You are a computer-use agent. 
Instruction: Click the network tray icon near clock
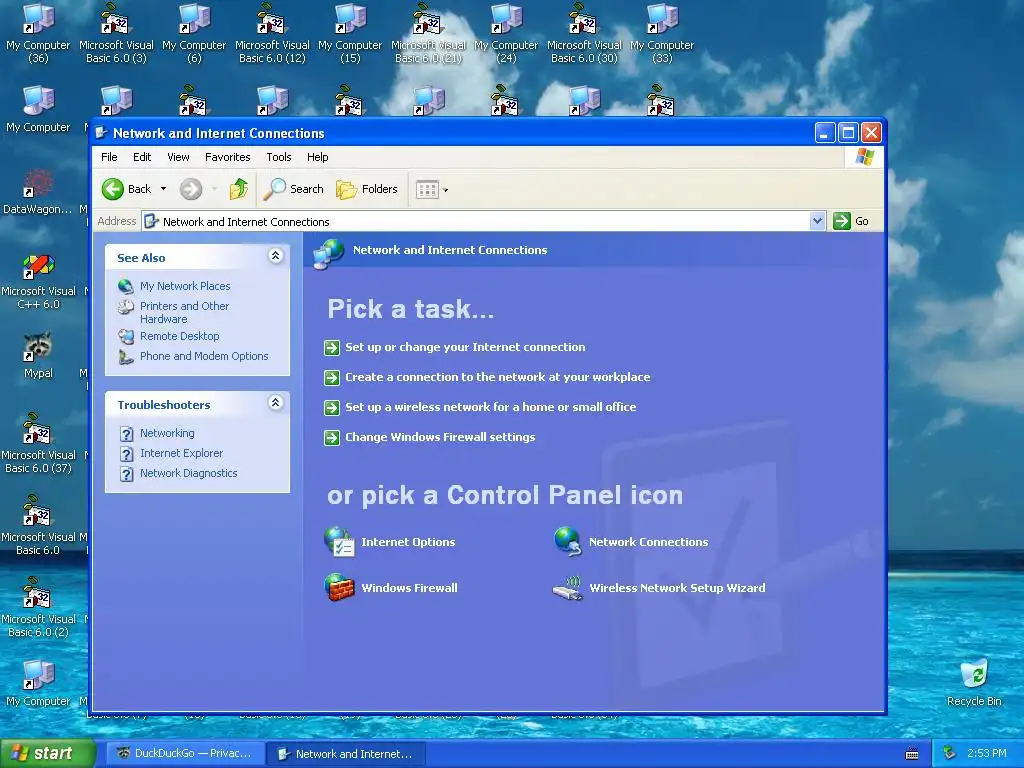pos(950,753)
